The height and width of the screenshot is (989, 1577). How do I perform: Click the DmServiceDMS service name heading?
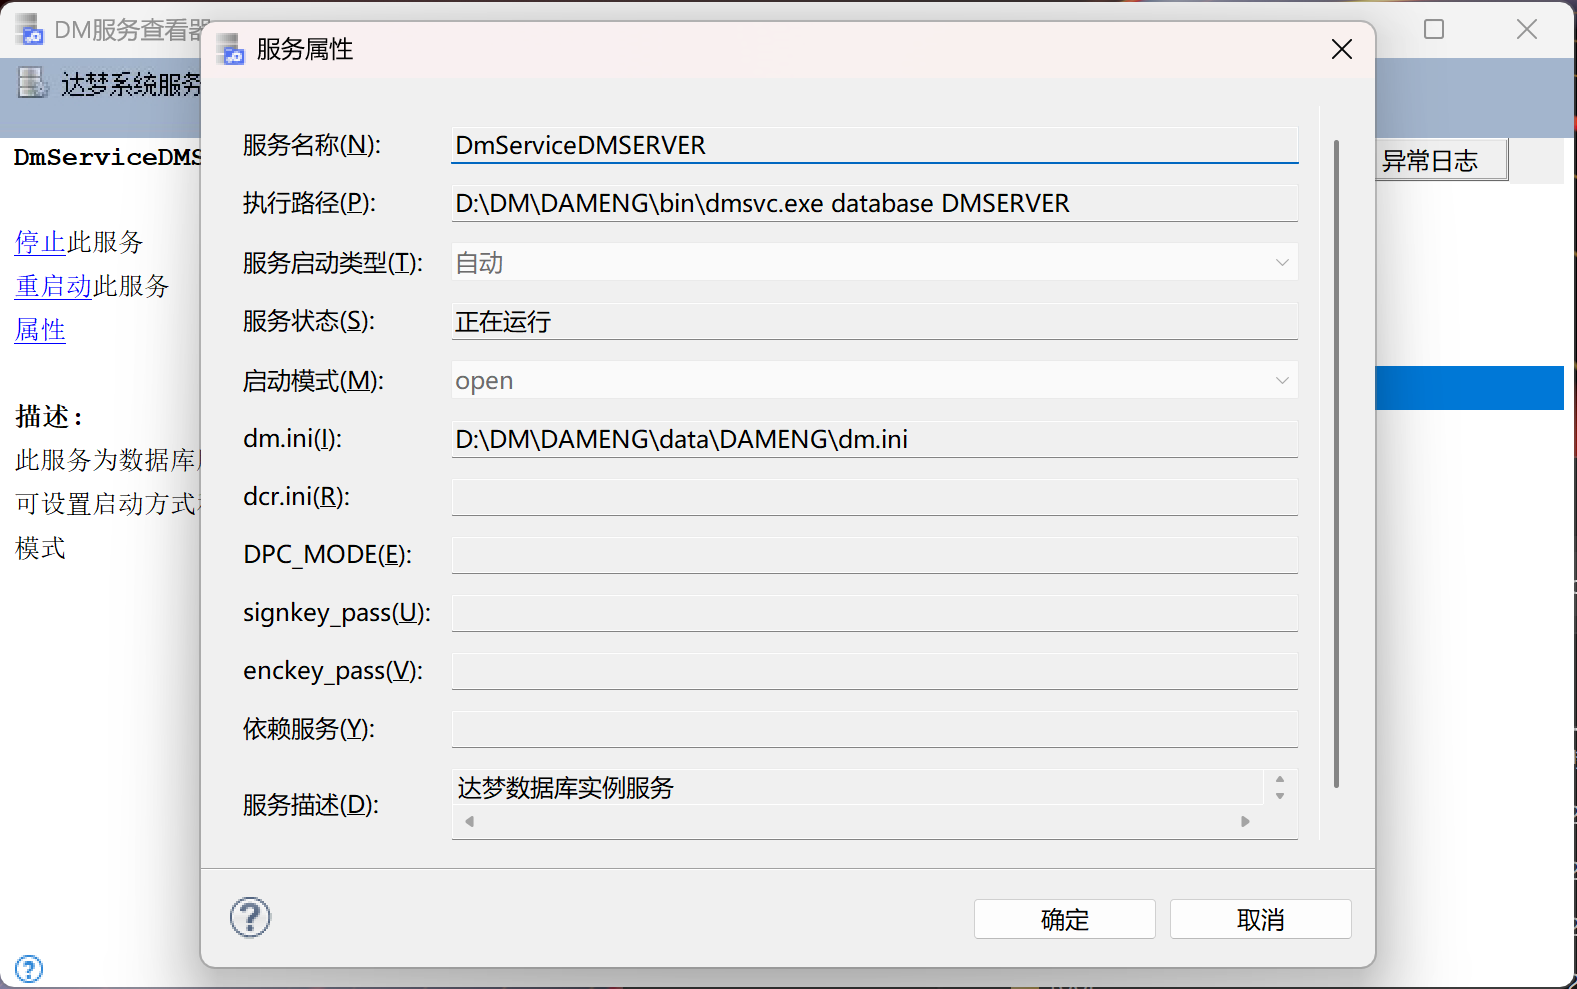[x=107, y=157]
